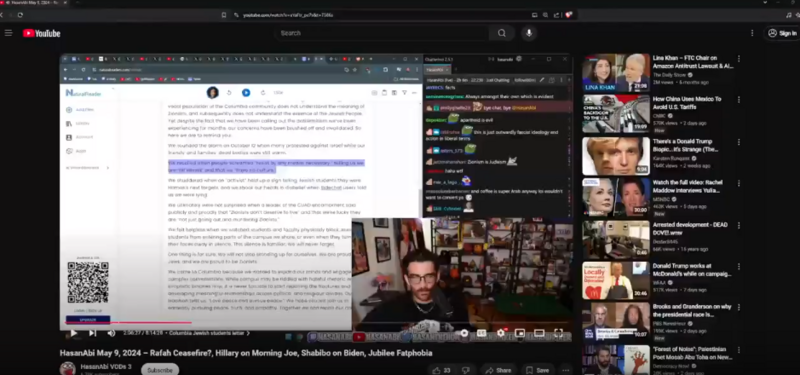Open Brooks and Granderson PBS thumbnail
Viewport: 800px width, 375px height.
(x=616, y=322)
